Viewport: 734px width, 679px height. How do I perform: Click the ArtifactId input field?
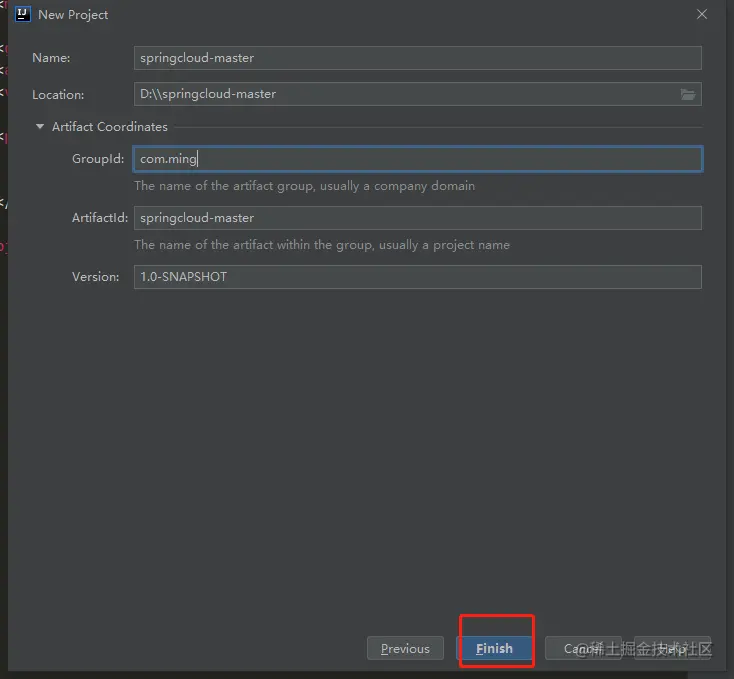pyautogui.click(x=418, y=218)
